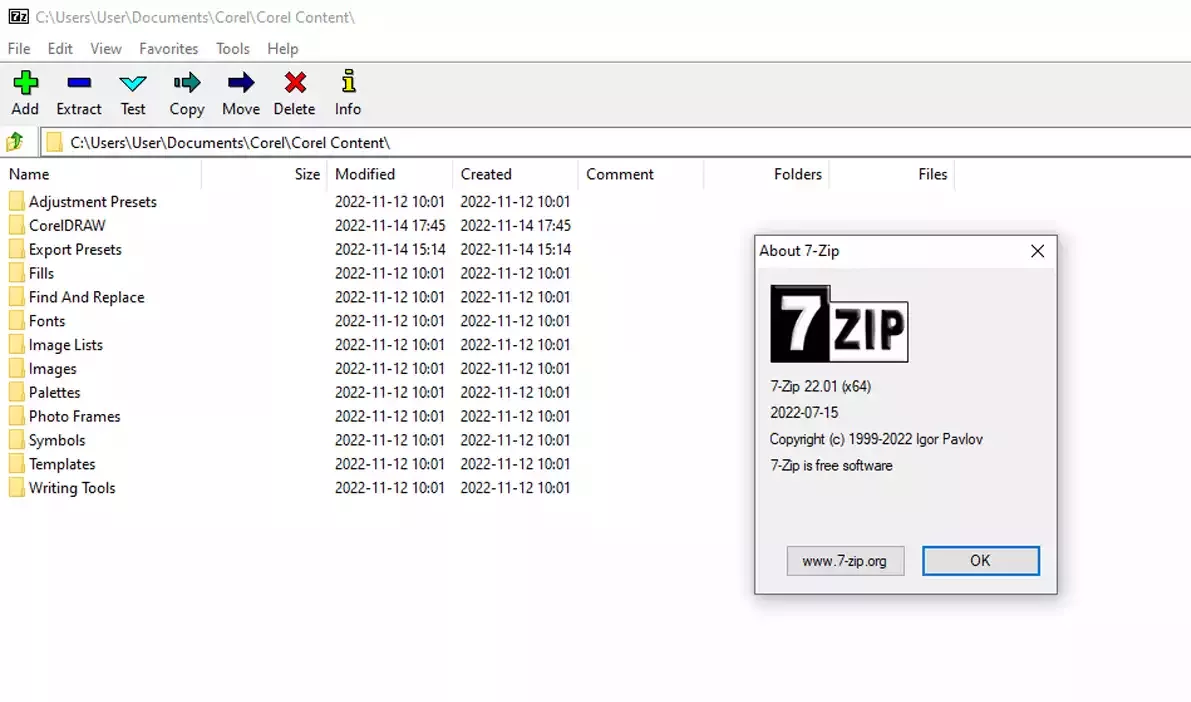Select the Copy toolbar icon
This screenshot has width=1191, height=702.
[x=187, y=83]
